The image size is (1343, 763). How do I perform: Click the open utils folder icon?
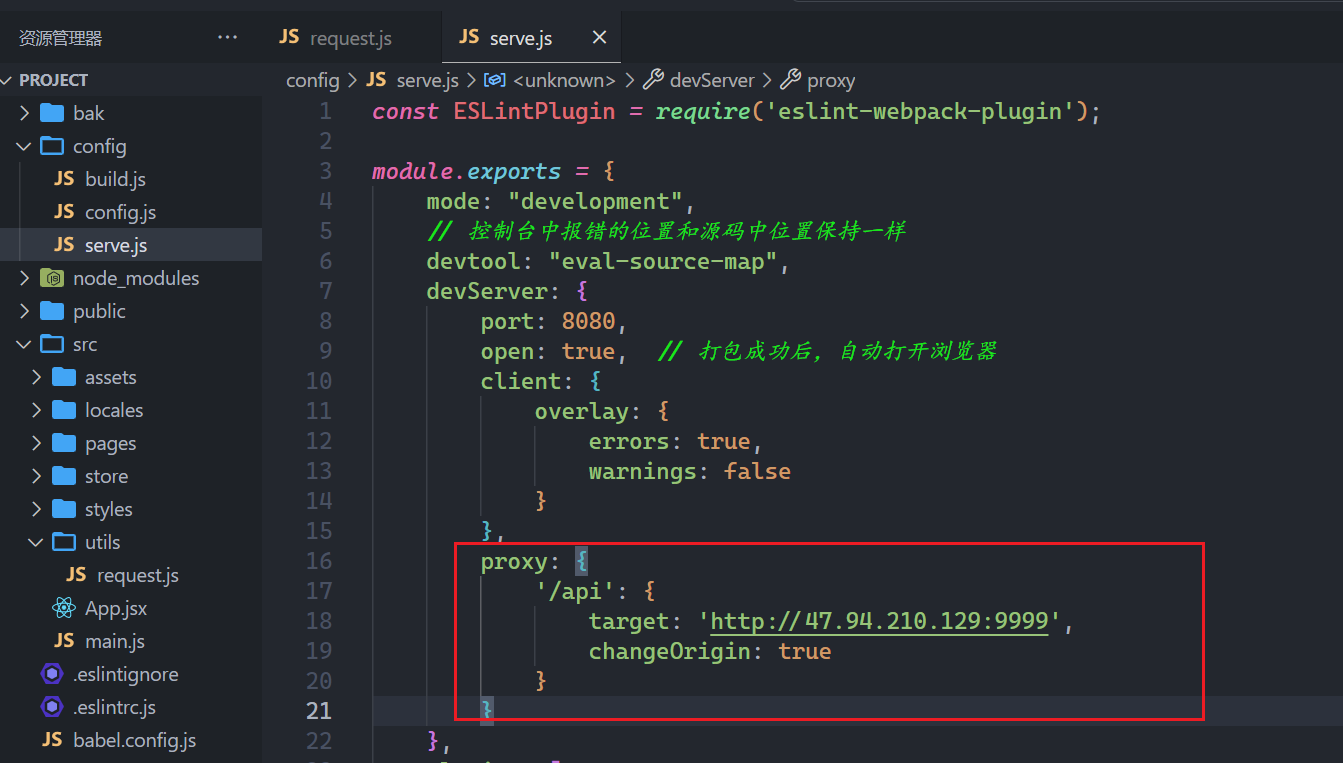64,542
